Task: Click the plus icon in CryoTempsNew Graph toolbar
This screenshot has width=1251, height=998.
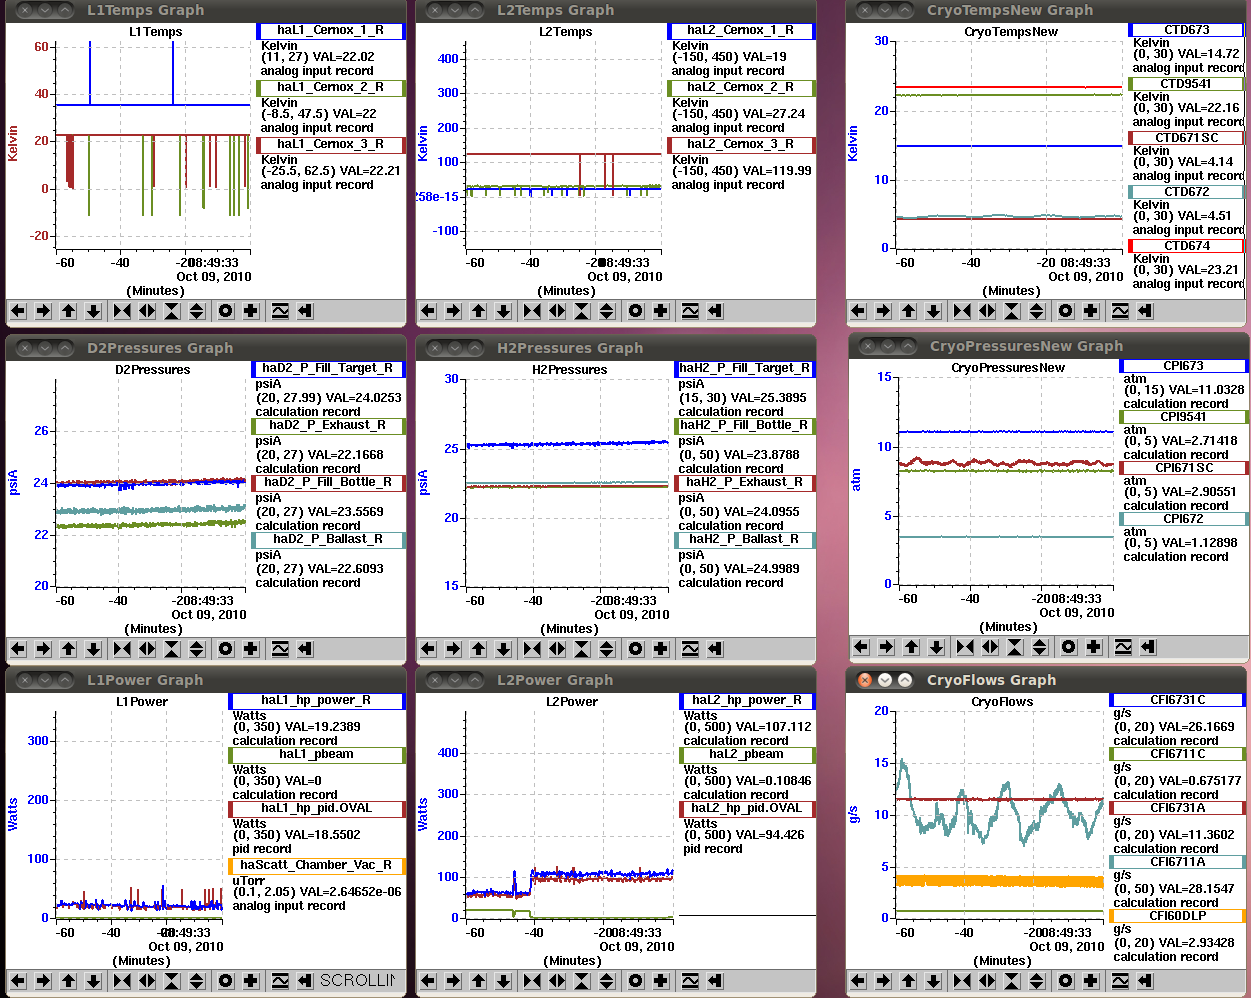Action: (1091, 311)
